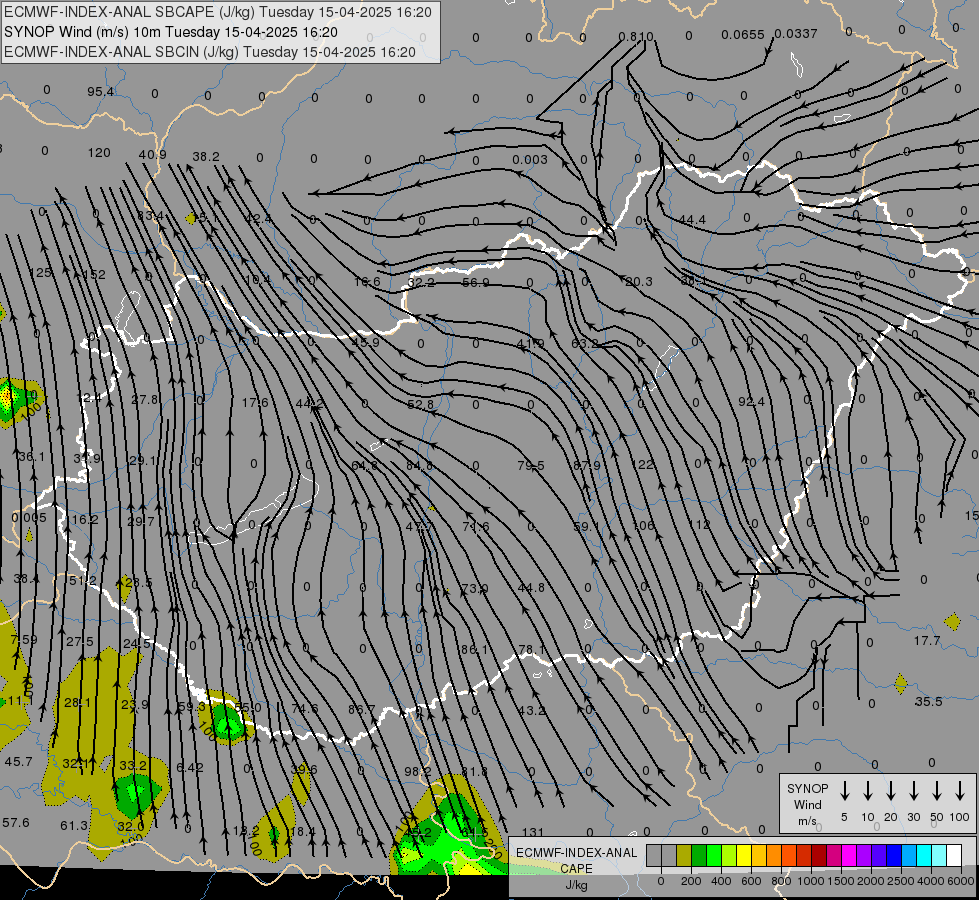Image resolution: width=979 pixels, height=900 pixels.
Task: Click the 50 m/s wind arrow in legend
Action: tap(937, 791)
